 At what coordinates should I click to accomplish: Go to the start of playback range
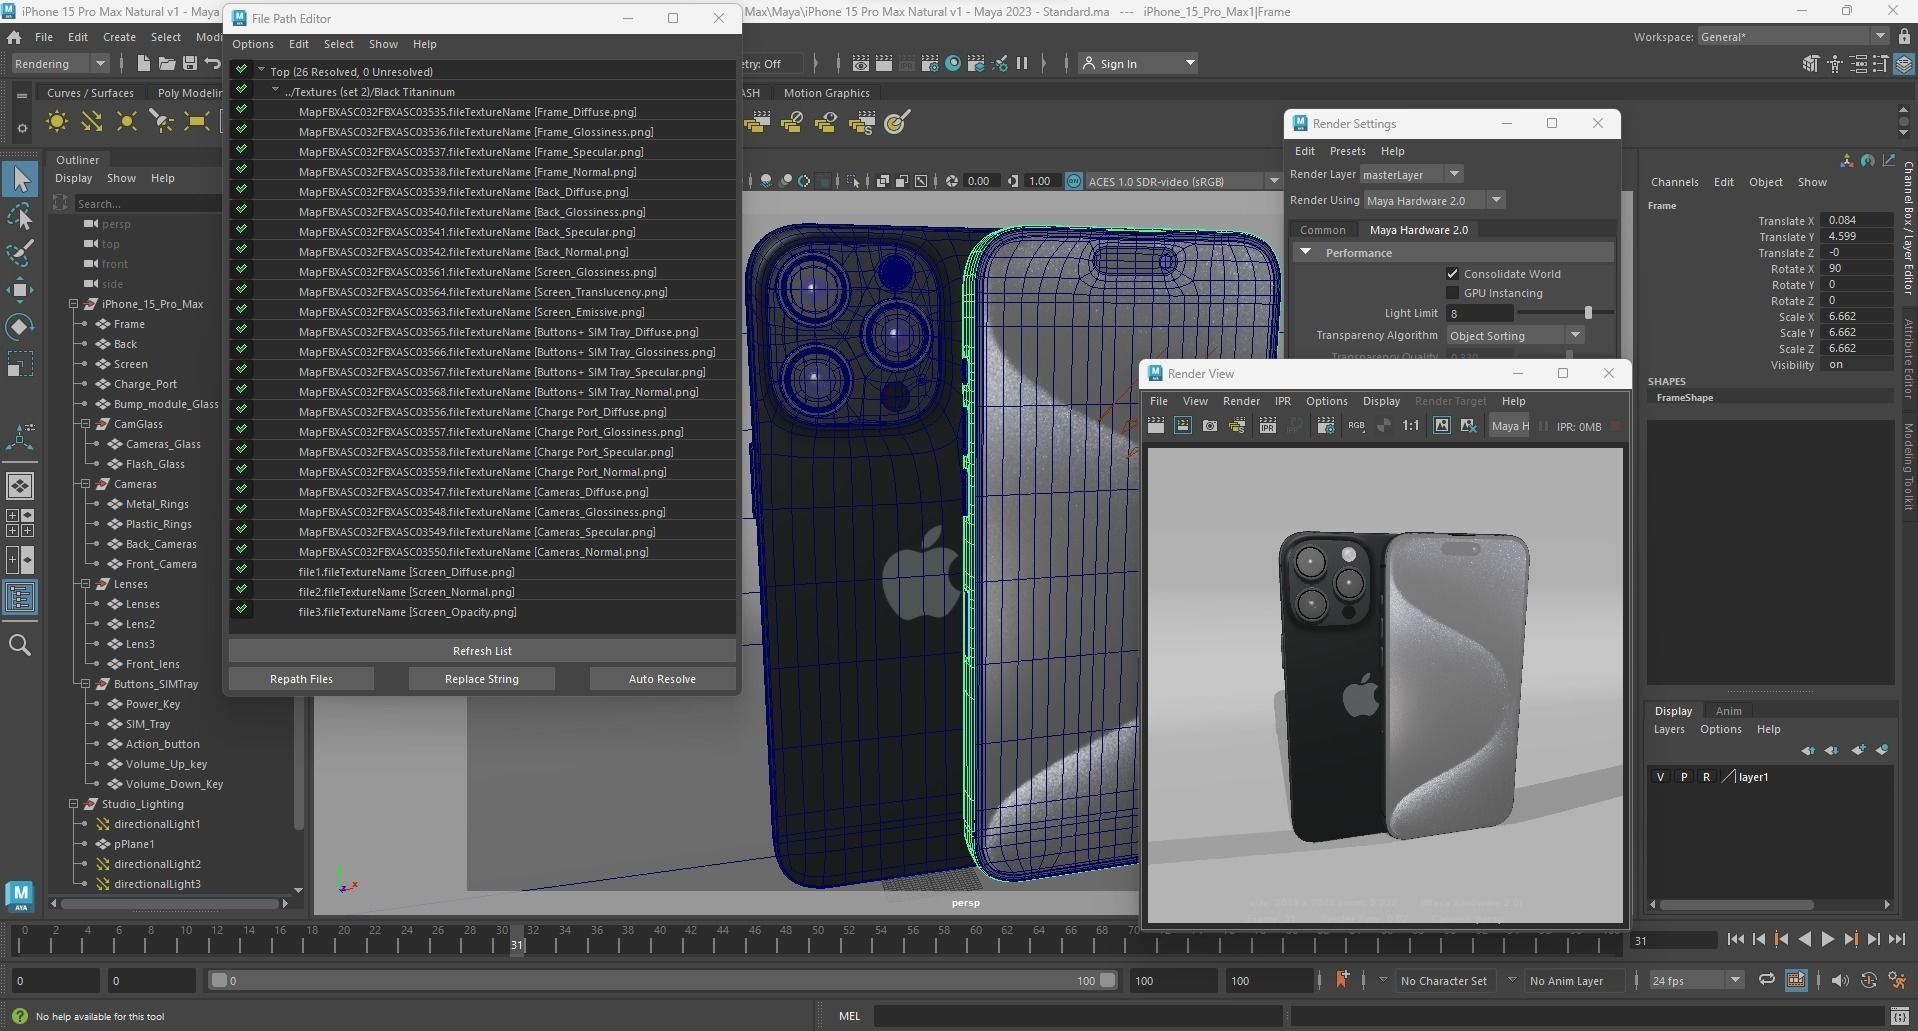click(1736, 939)
